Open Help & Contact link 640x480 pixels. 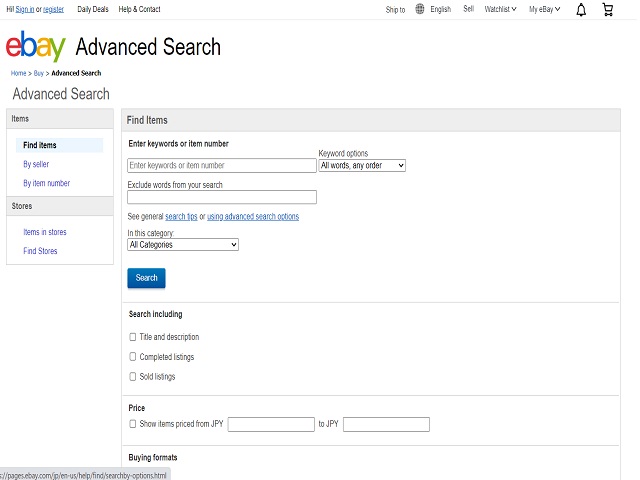139,9
